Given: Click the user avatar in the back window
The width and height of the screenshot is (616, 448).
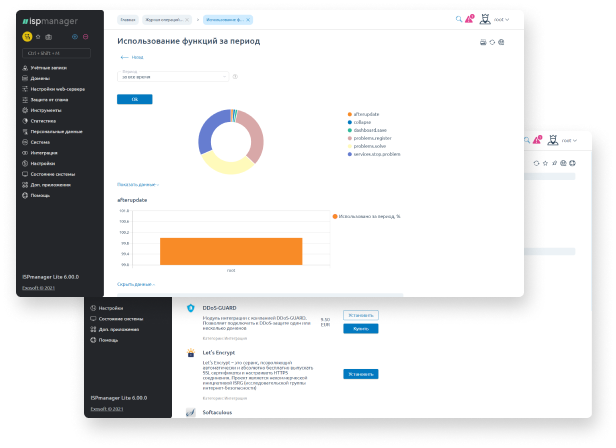Looking at the screenshot, I should pyautogui.click(x=553, y=140).
